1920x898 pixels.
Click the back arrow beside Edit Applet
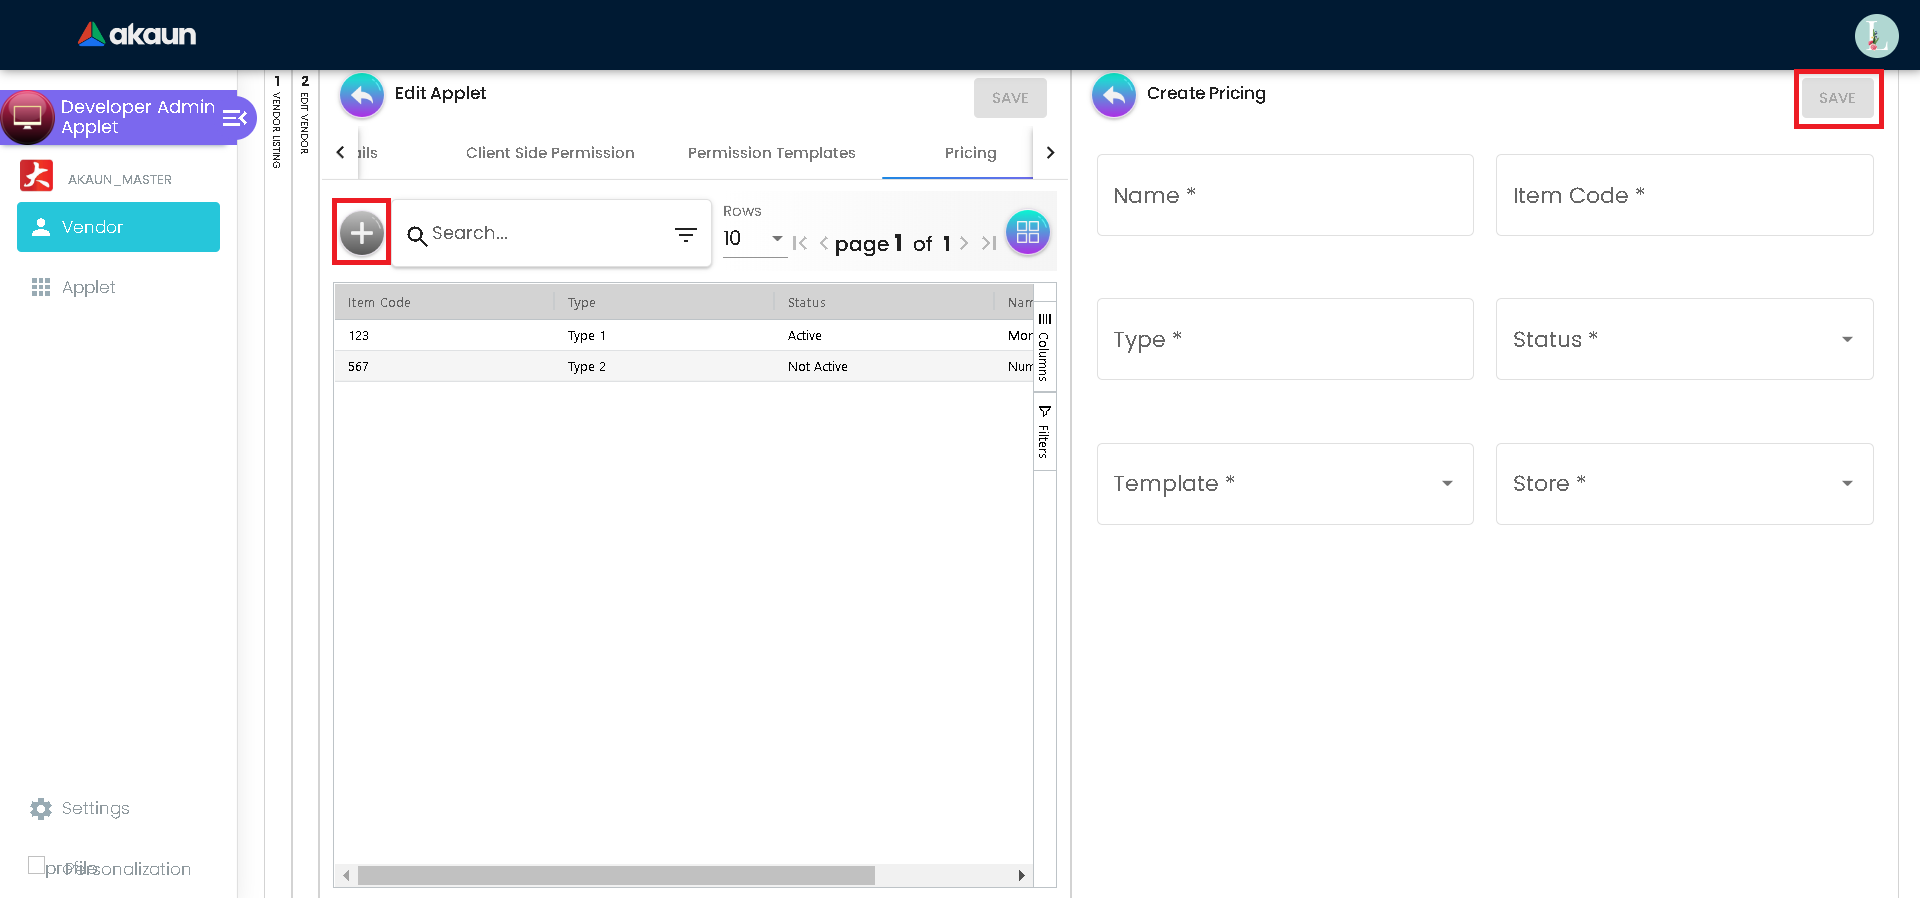point(361,96)
